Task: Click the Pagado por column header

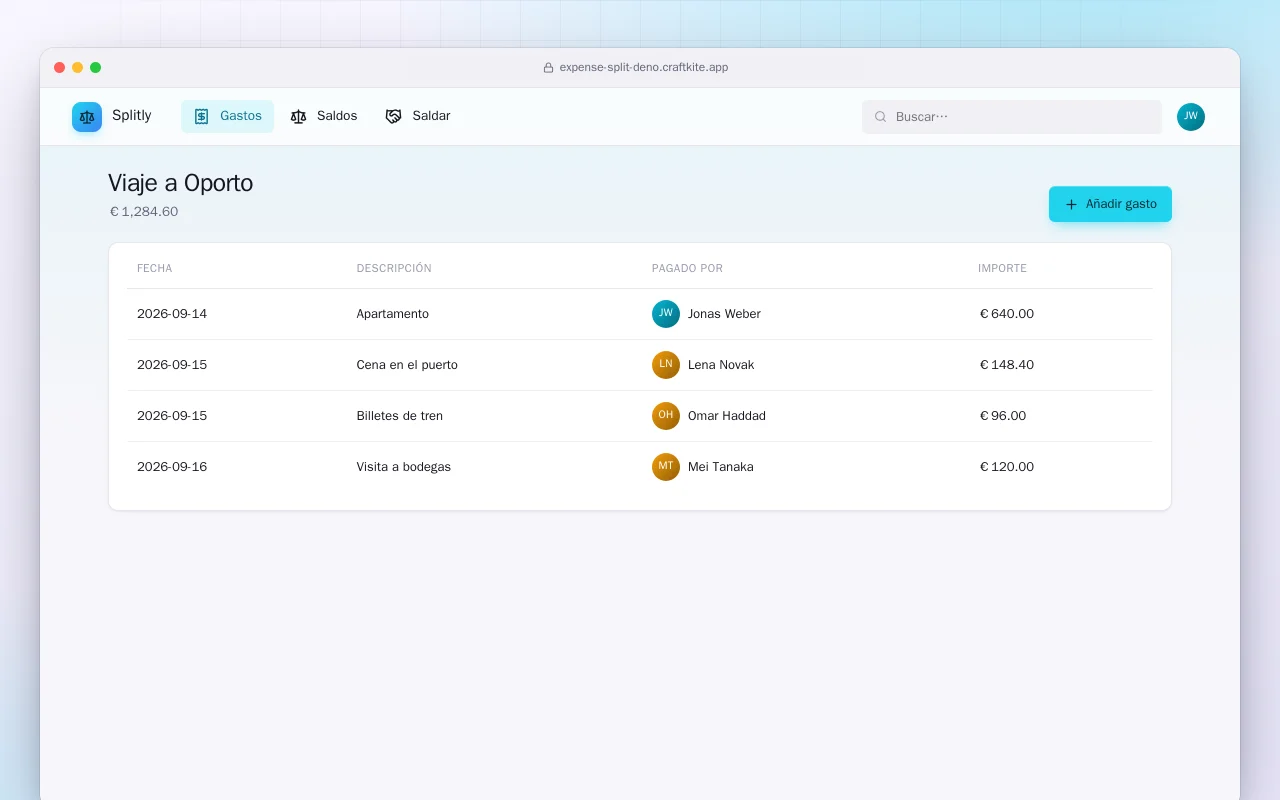Action: (x=687, y=269)
